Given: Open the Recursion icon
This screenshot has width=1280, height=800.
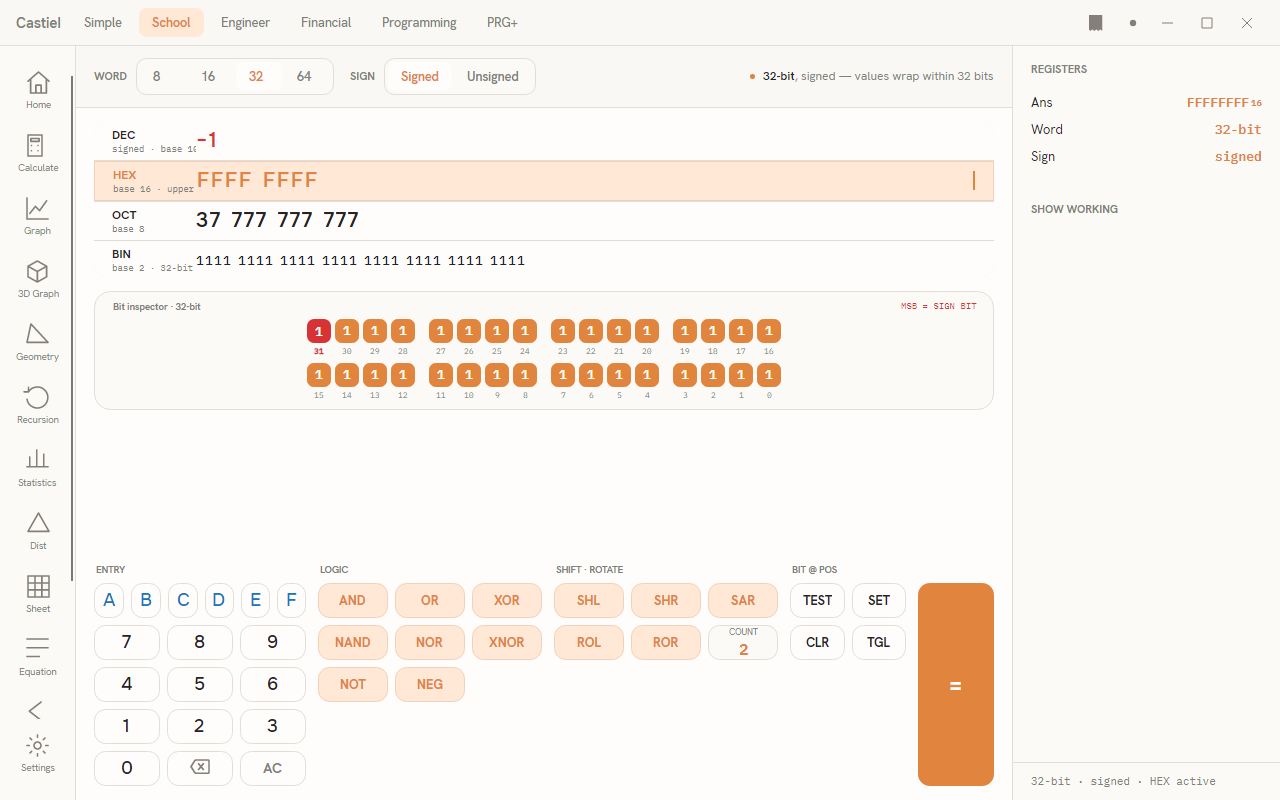Looking at the screenshot, I should (x=37, y=397).
